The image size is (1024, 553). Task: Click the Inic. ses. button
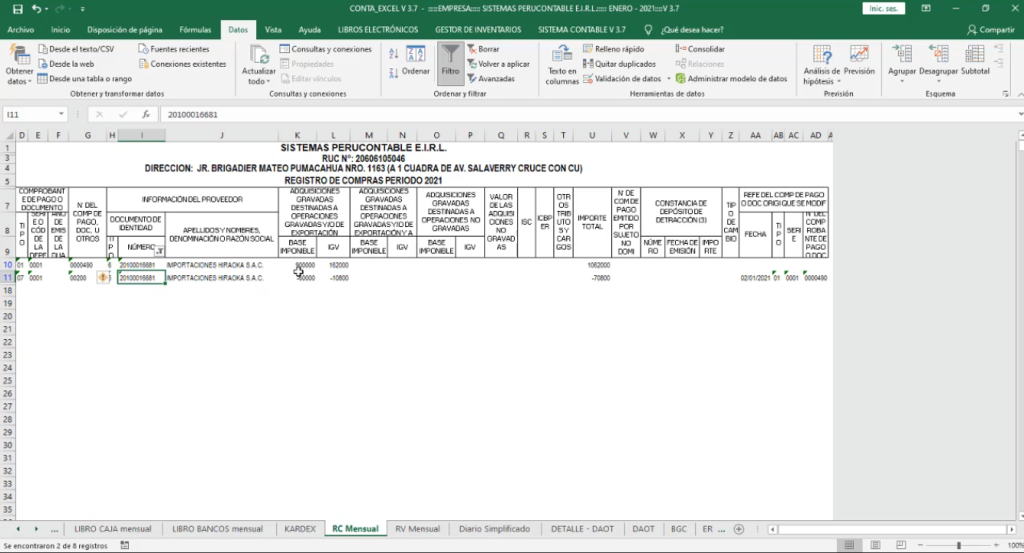coord(884,8)
